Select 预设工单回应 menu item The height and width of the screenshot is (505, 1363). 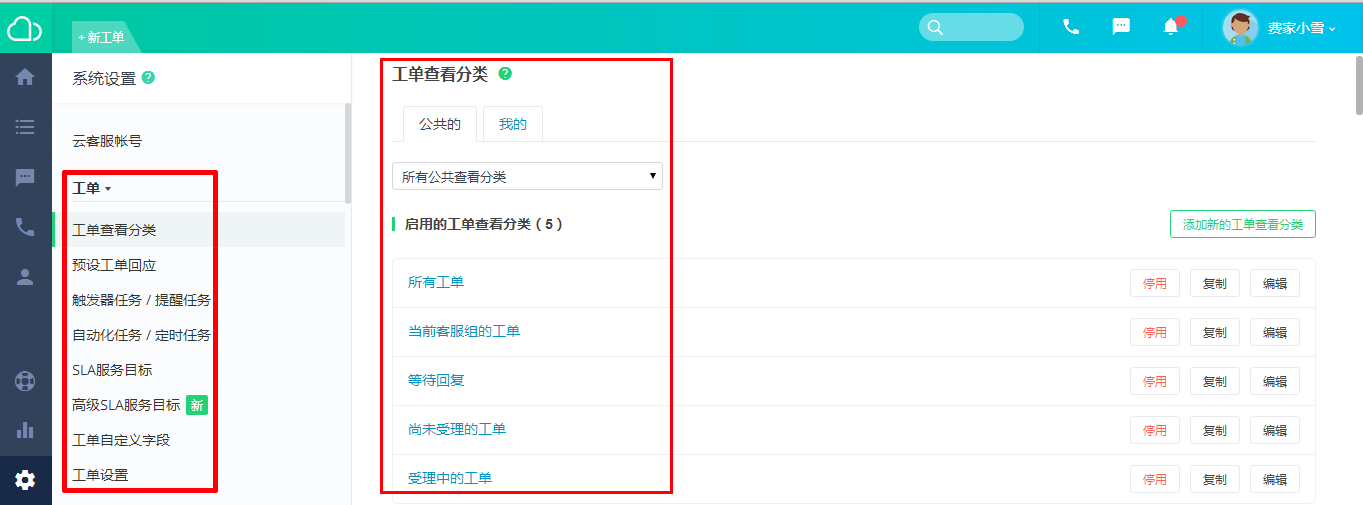(114, 265)
